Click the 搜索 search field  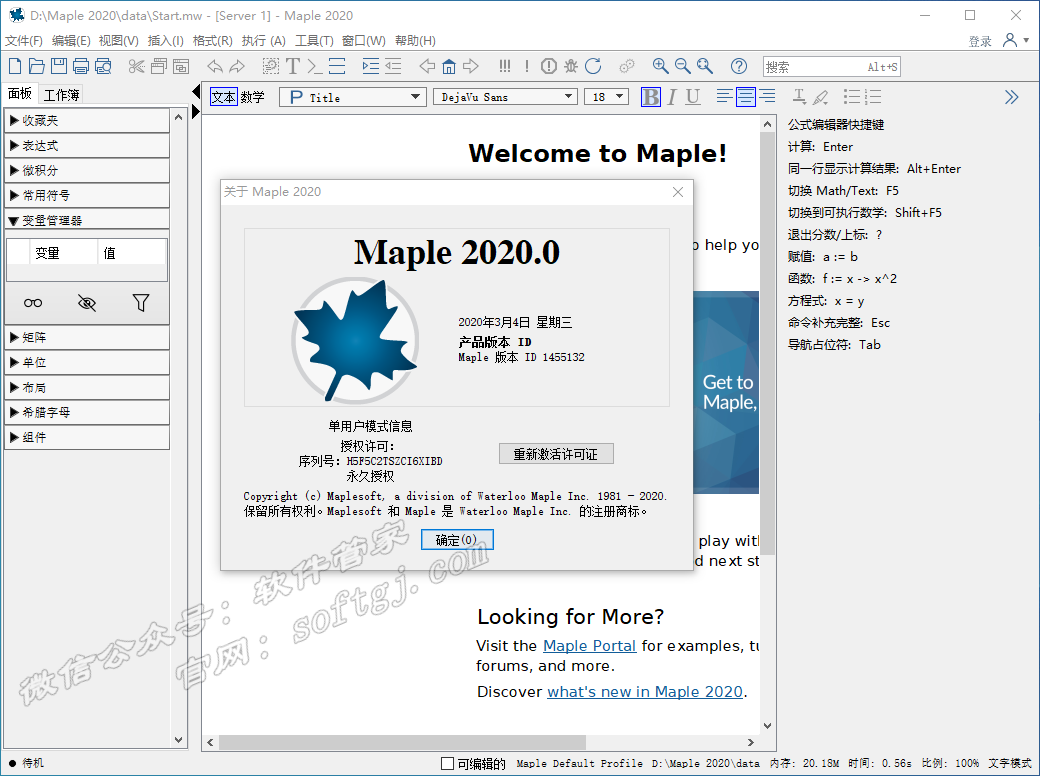pyautogui.click(x=832, y=66)
